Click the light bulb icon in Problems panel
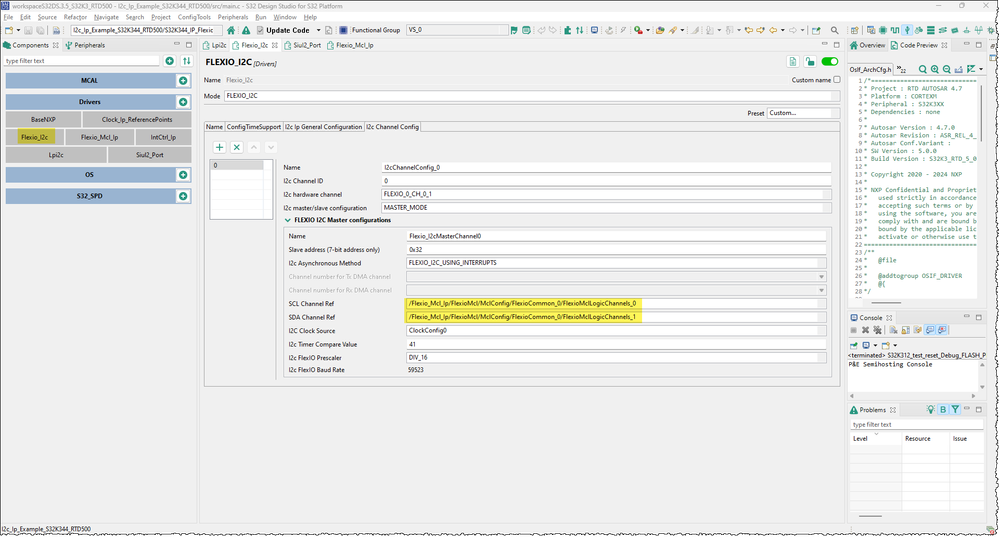Screen dimensions: 999x537 click(x=931, y=410)
